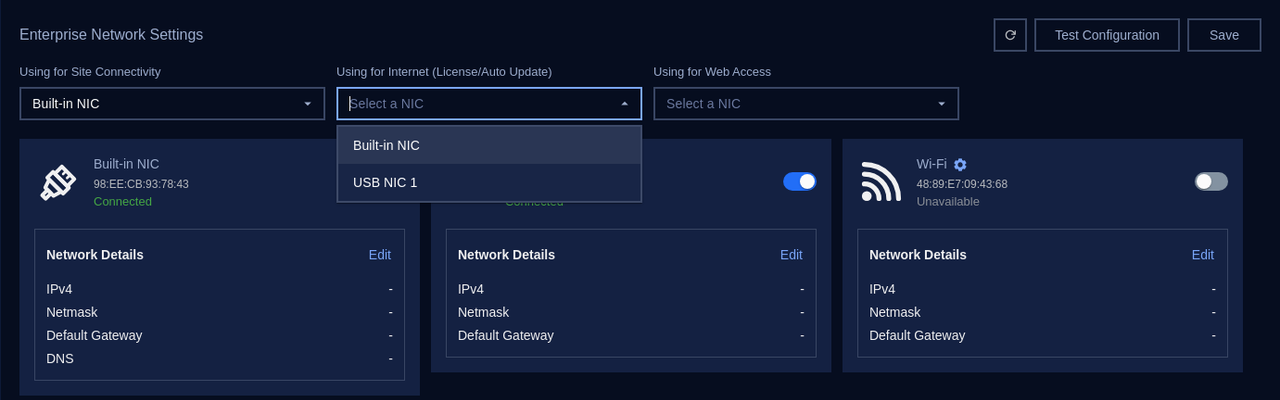This screenshot has width=1280, height=400.
Task: Turn on the Wi-Fi toggle
Action: pos(1211,181)
